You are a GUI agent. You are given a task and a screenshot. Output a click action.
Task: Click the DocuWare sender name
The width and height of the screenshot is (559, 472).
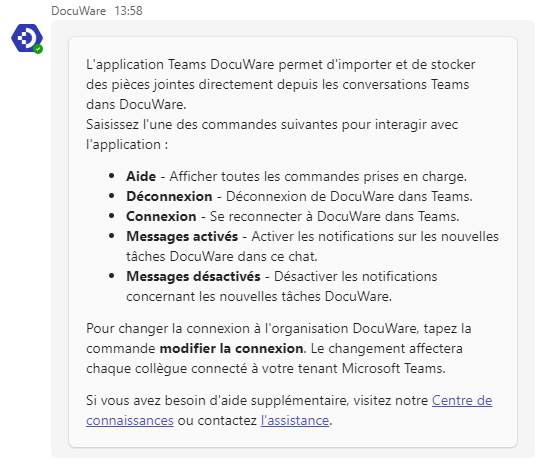pyautogui.click(x=79, y=11)
